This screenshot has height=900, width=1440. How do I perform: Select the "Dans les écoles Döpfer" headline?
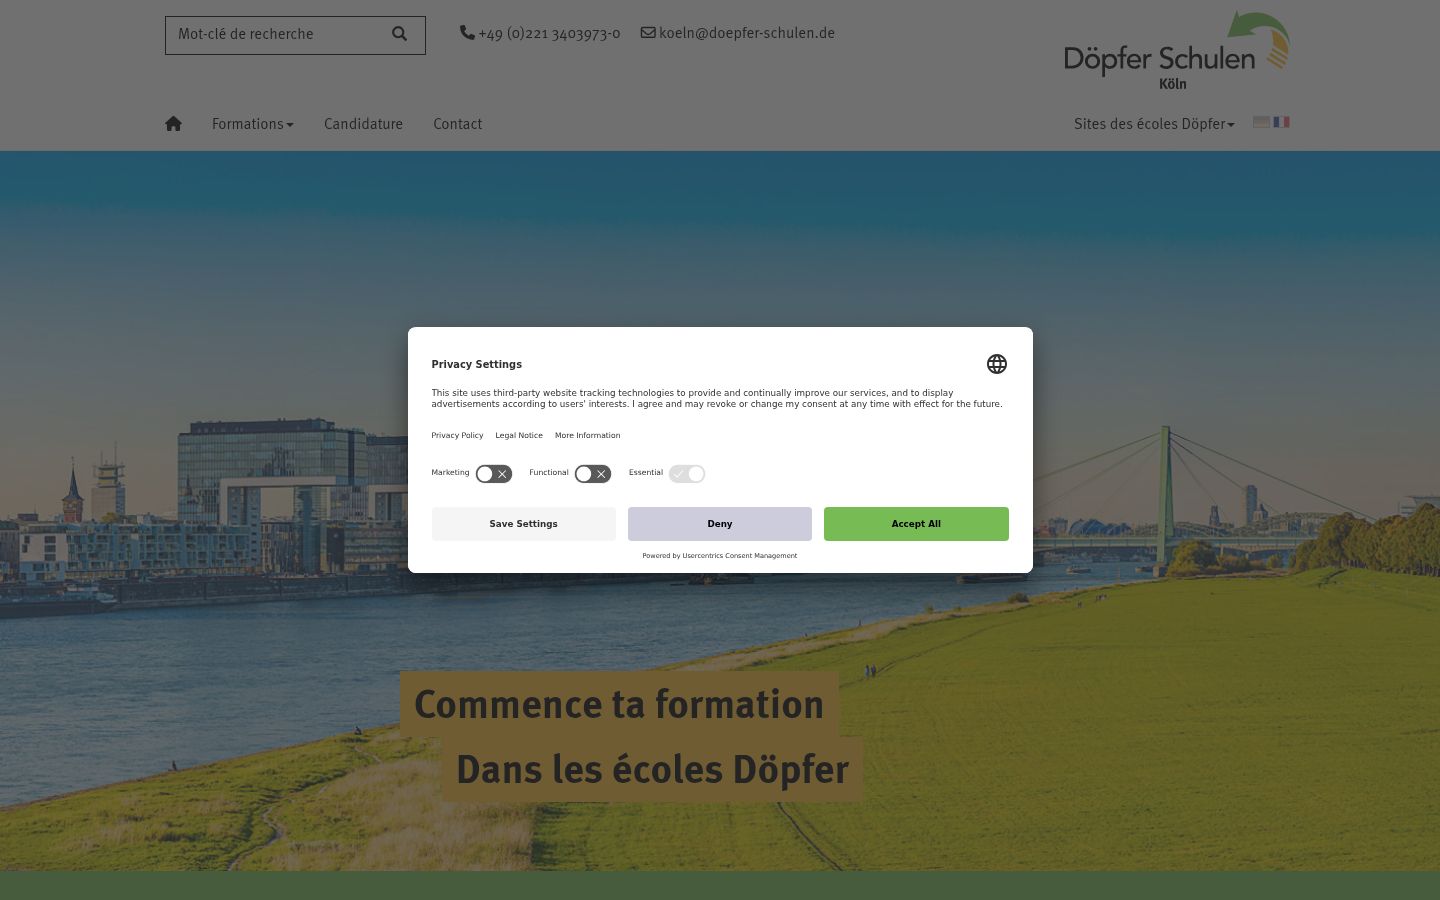point(652,770)
